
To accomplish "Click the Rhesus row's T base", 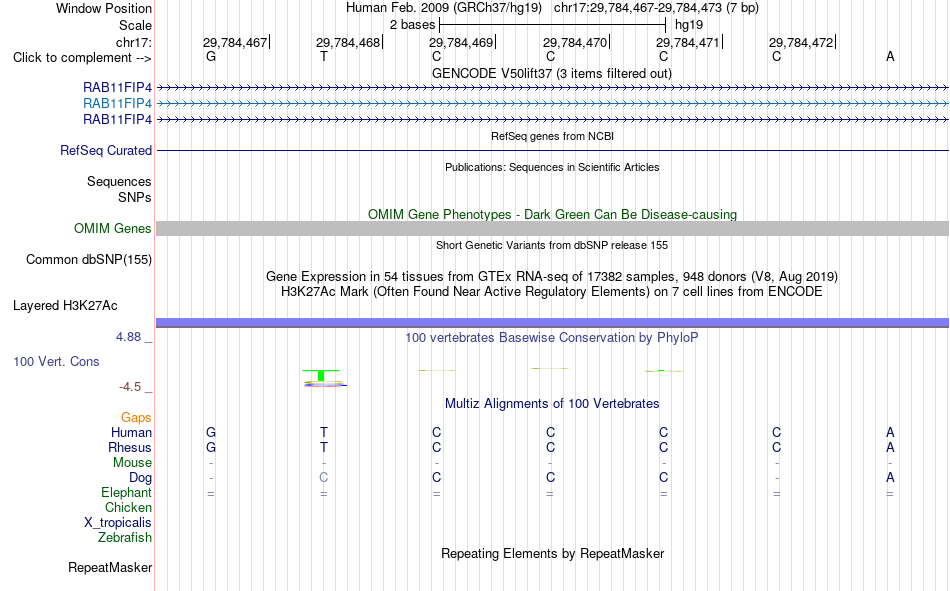I will click(324, 447).
